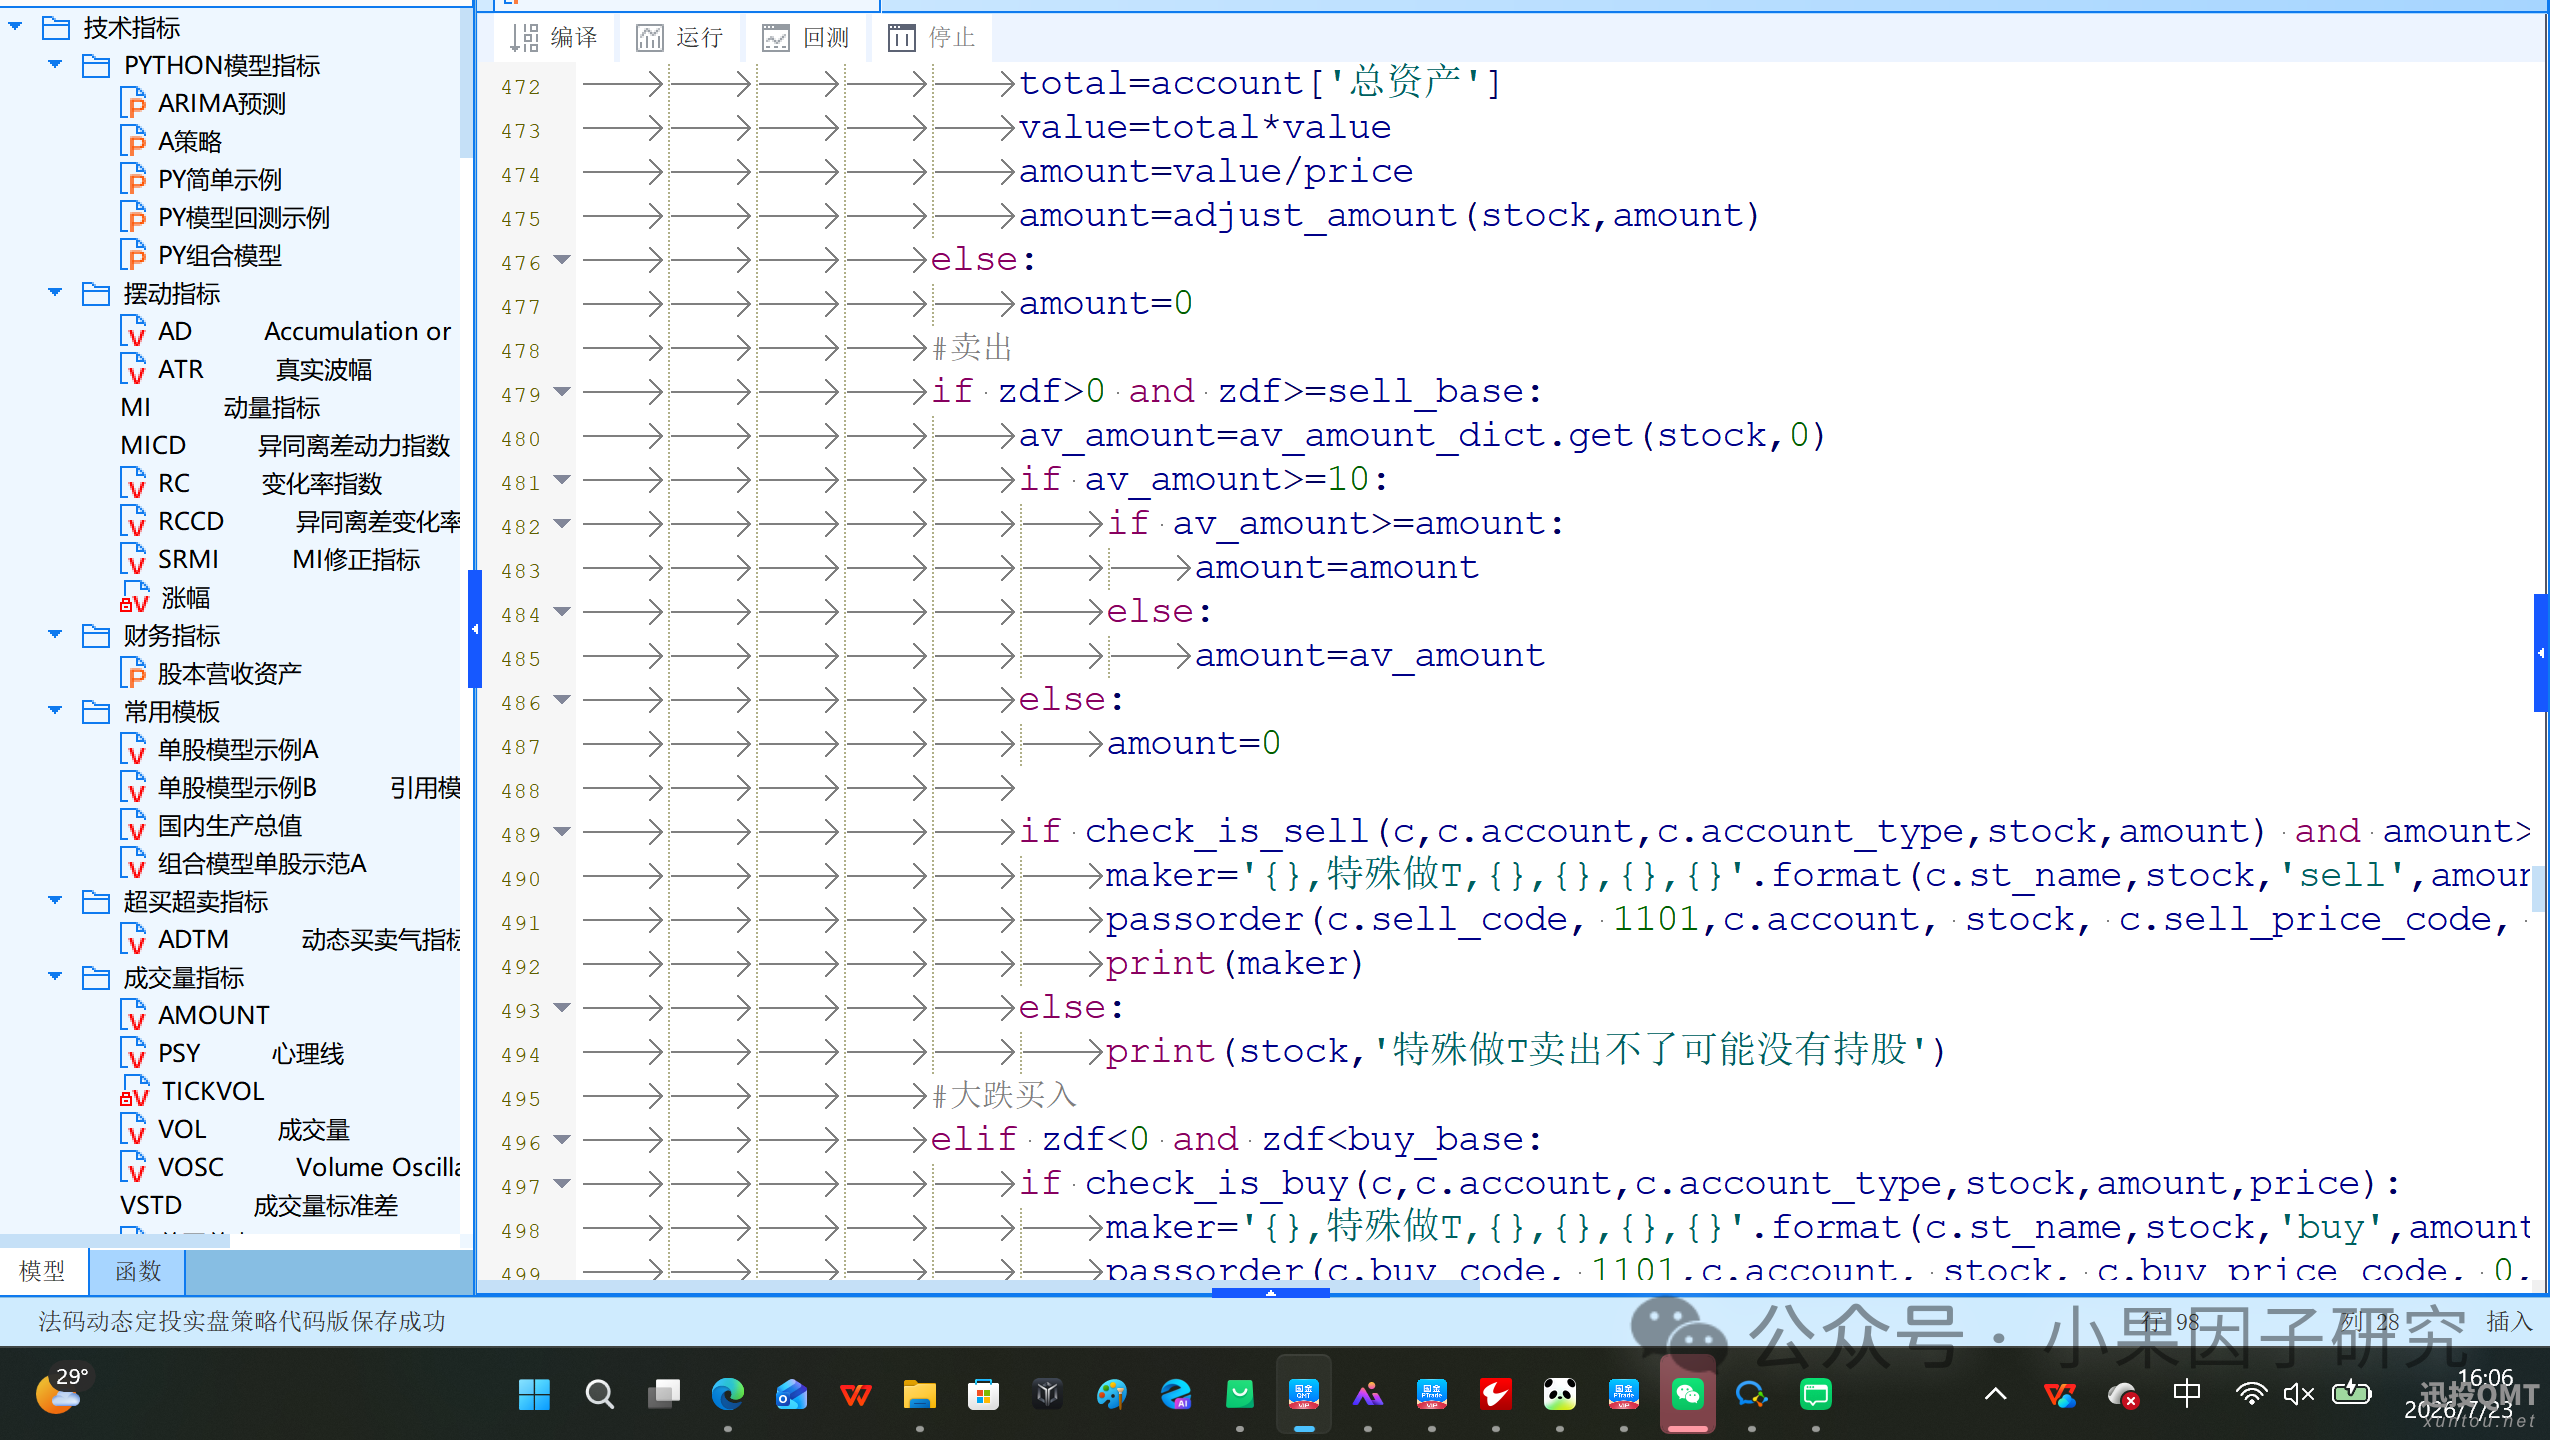Fold code block at line 479
Screen dimensions: 2550x1440
point(562,391)
